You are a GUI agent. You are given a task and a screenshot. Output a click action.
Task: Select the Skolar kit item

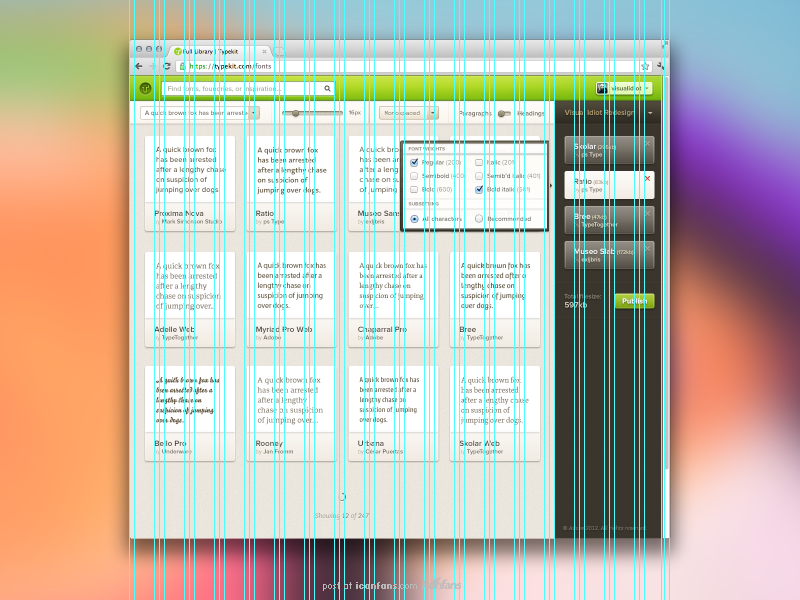(609, 150)
